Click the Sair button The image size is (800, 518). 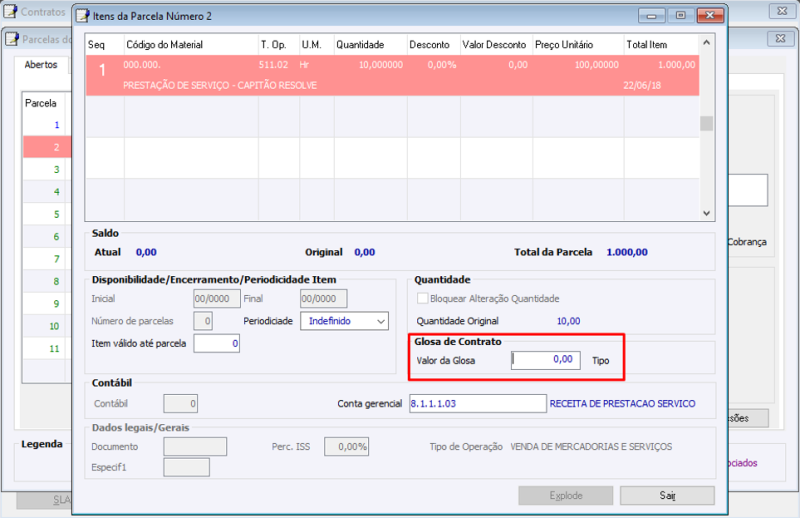coord(667,496)
